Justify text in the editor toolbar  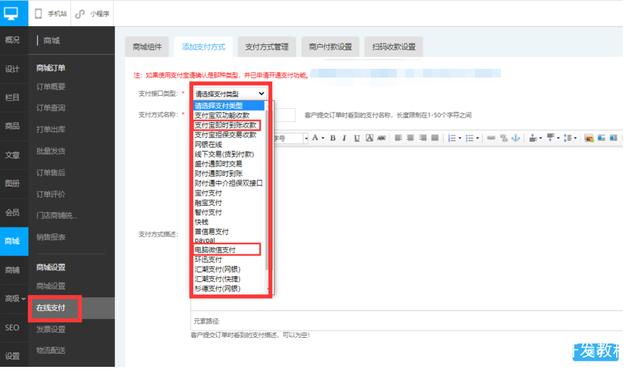435,138
